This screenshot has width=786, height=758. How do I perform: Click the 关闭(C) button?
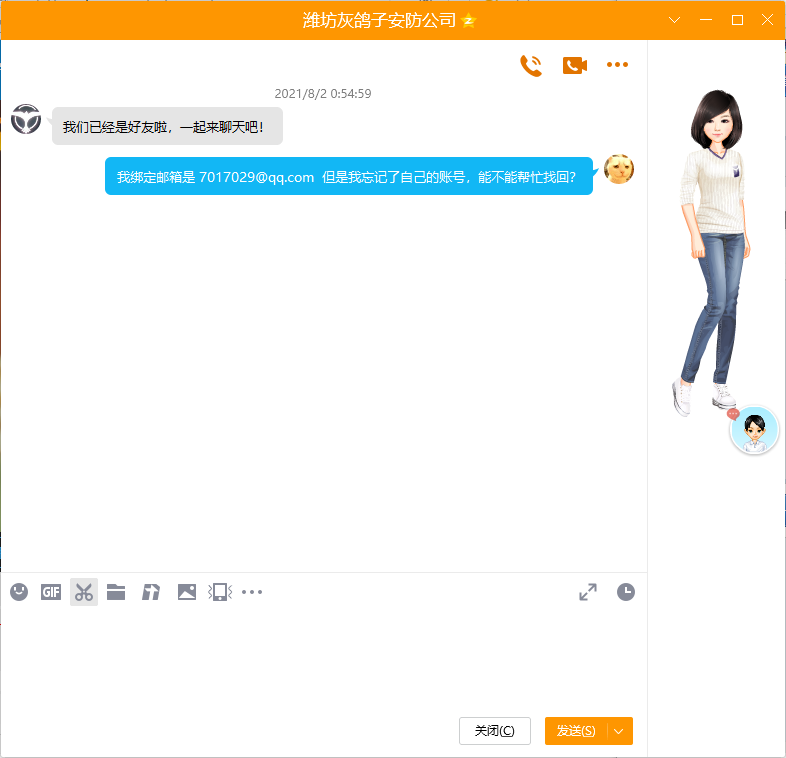click(x=495, y=731)
